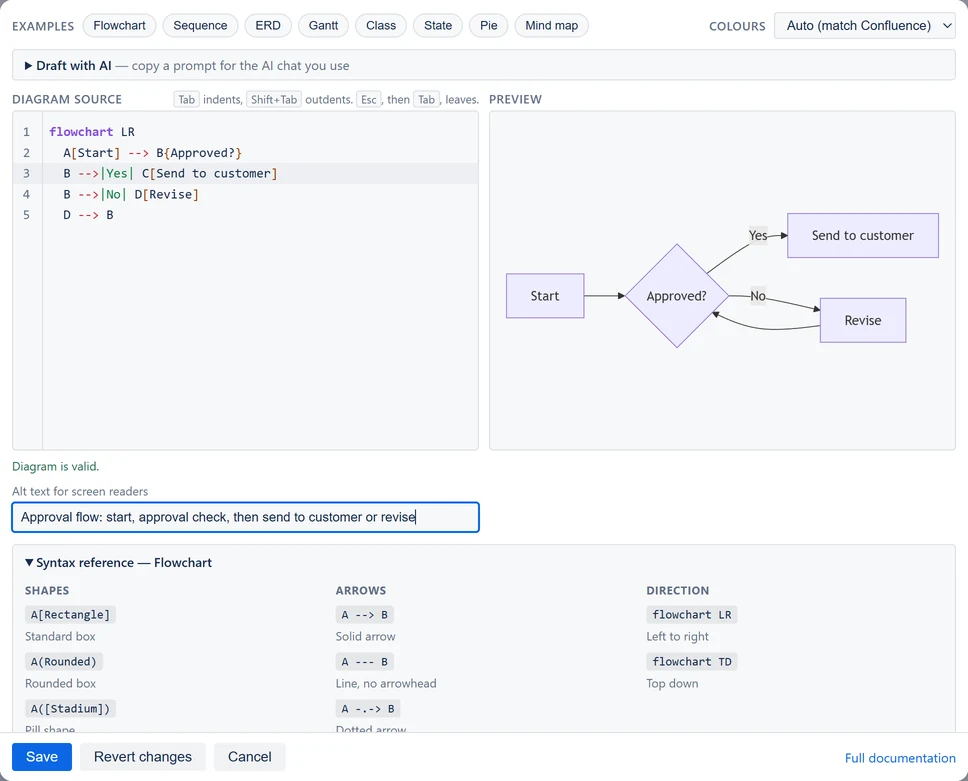Click the 'A --- B' line snippet
968x781 pixels.
click(x=365, y=662)
